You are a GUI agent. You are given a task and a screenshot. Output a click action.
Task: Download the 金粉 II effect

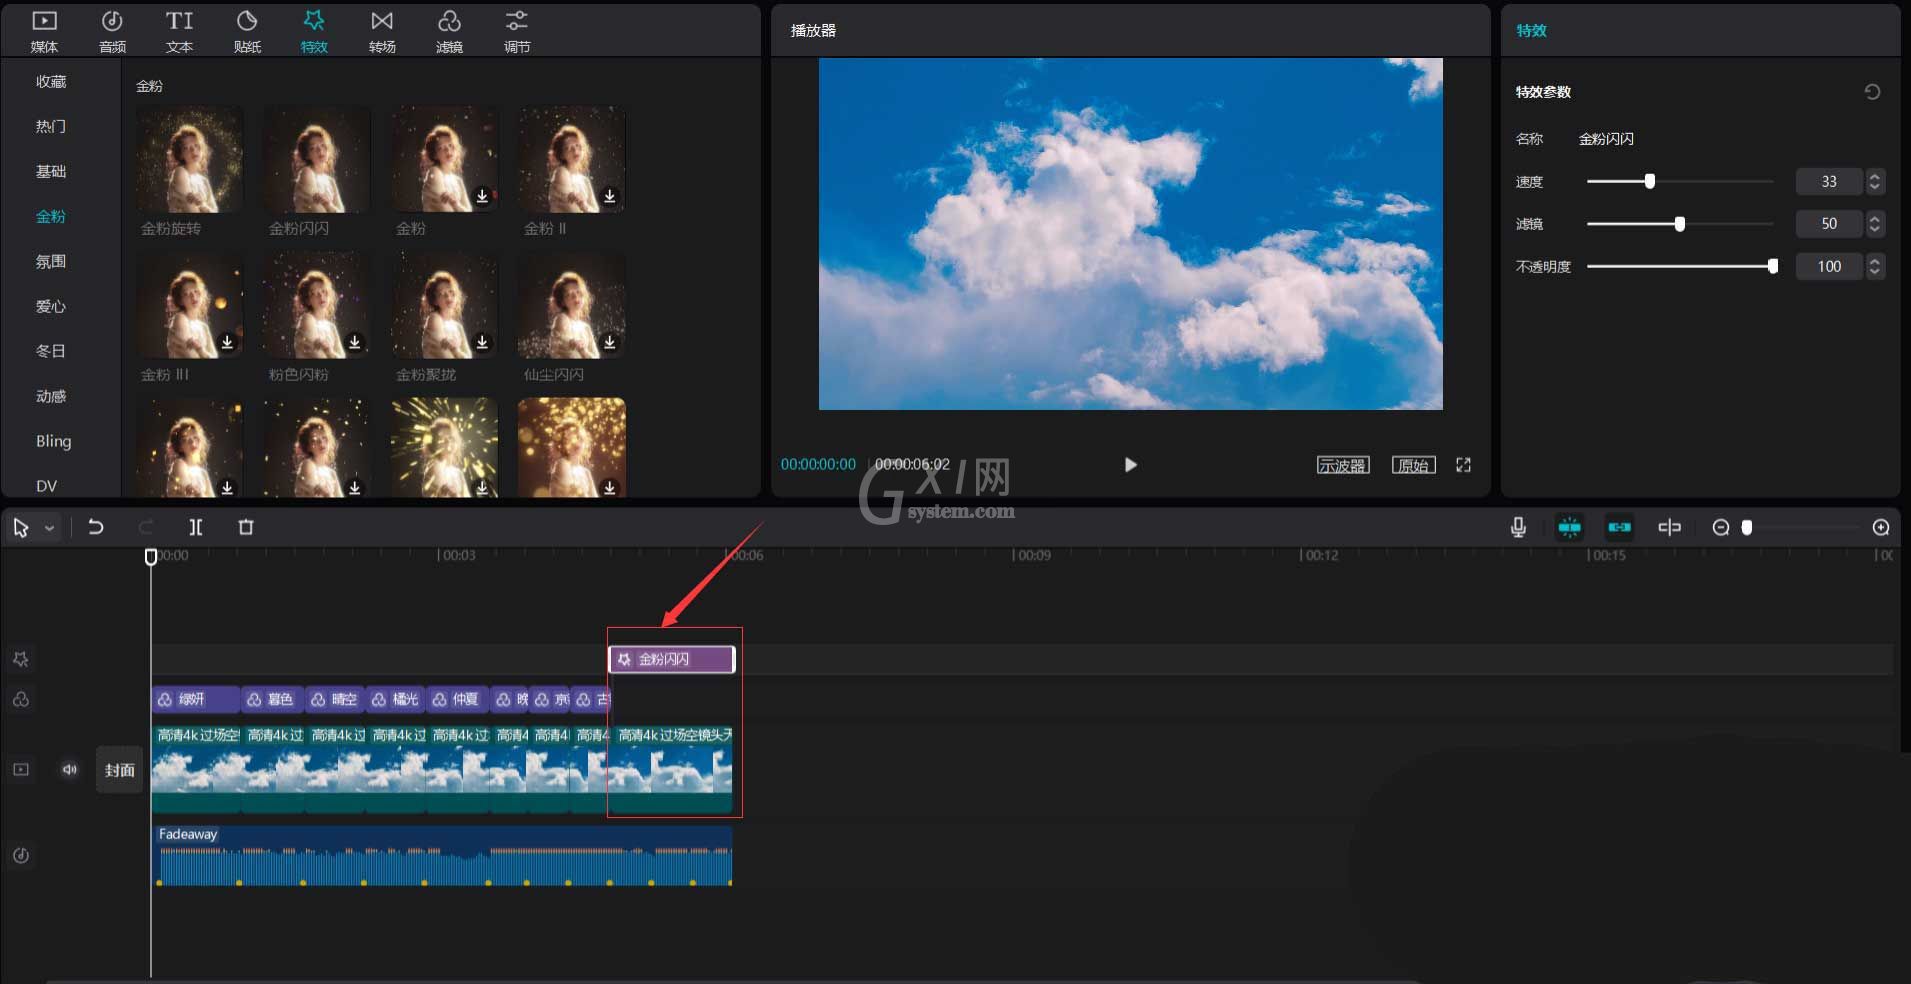(610, 196)
